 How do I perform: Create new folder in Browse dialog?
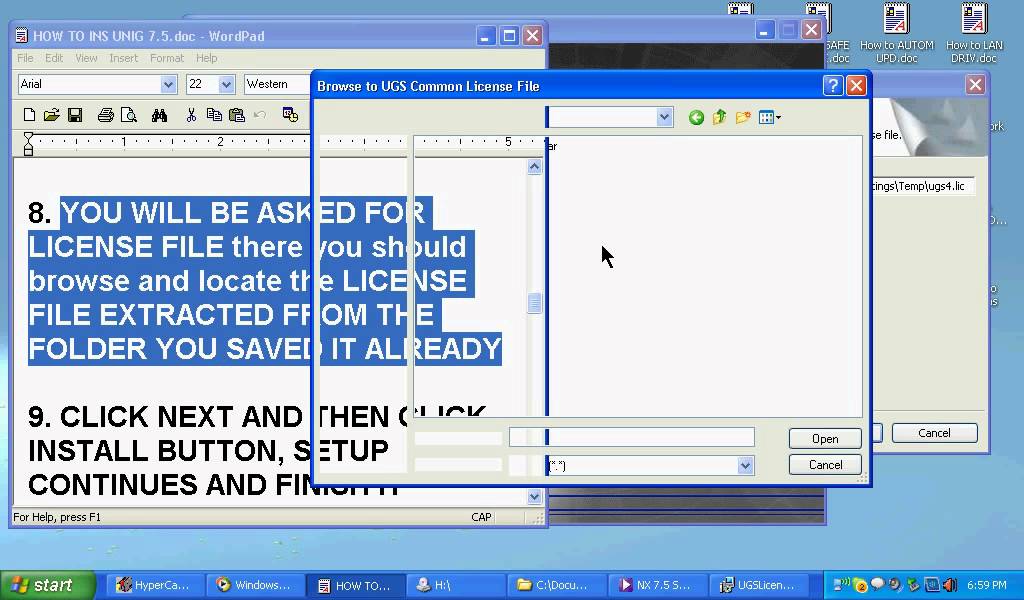click(743, 118)
